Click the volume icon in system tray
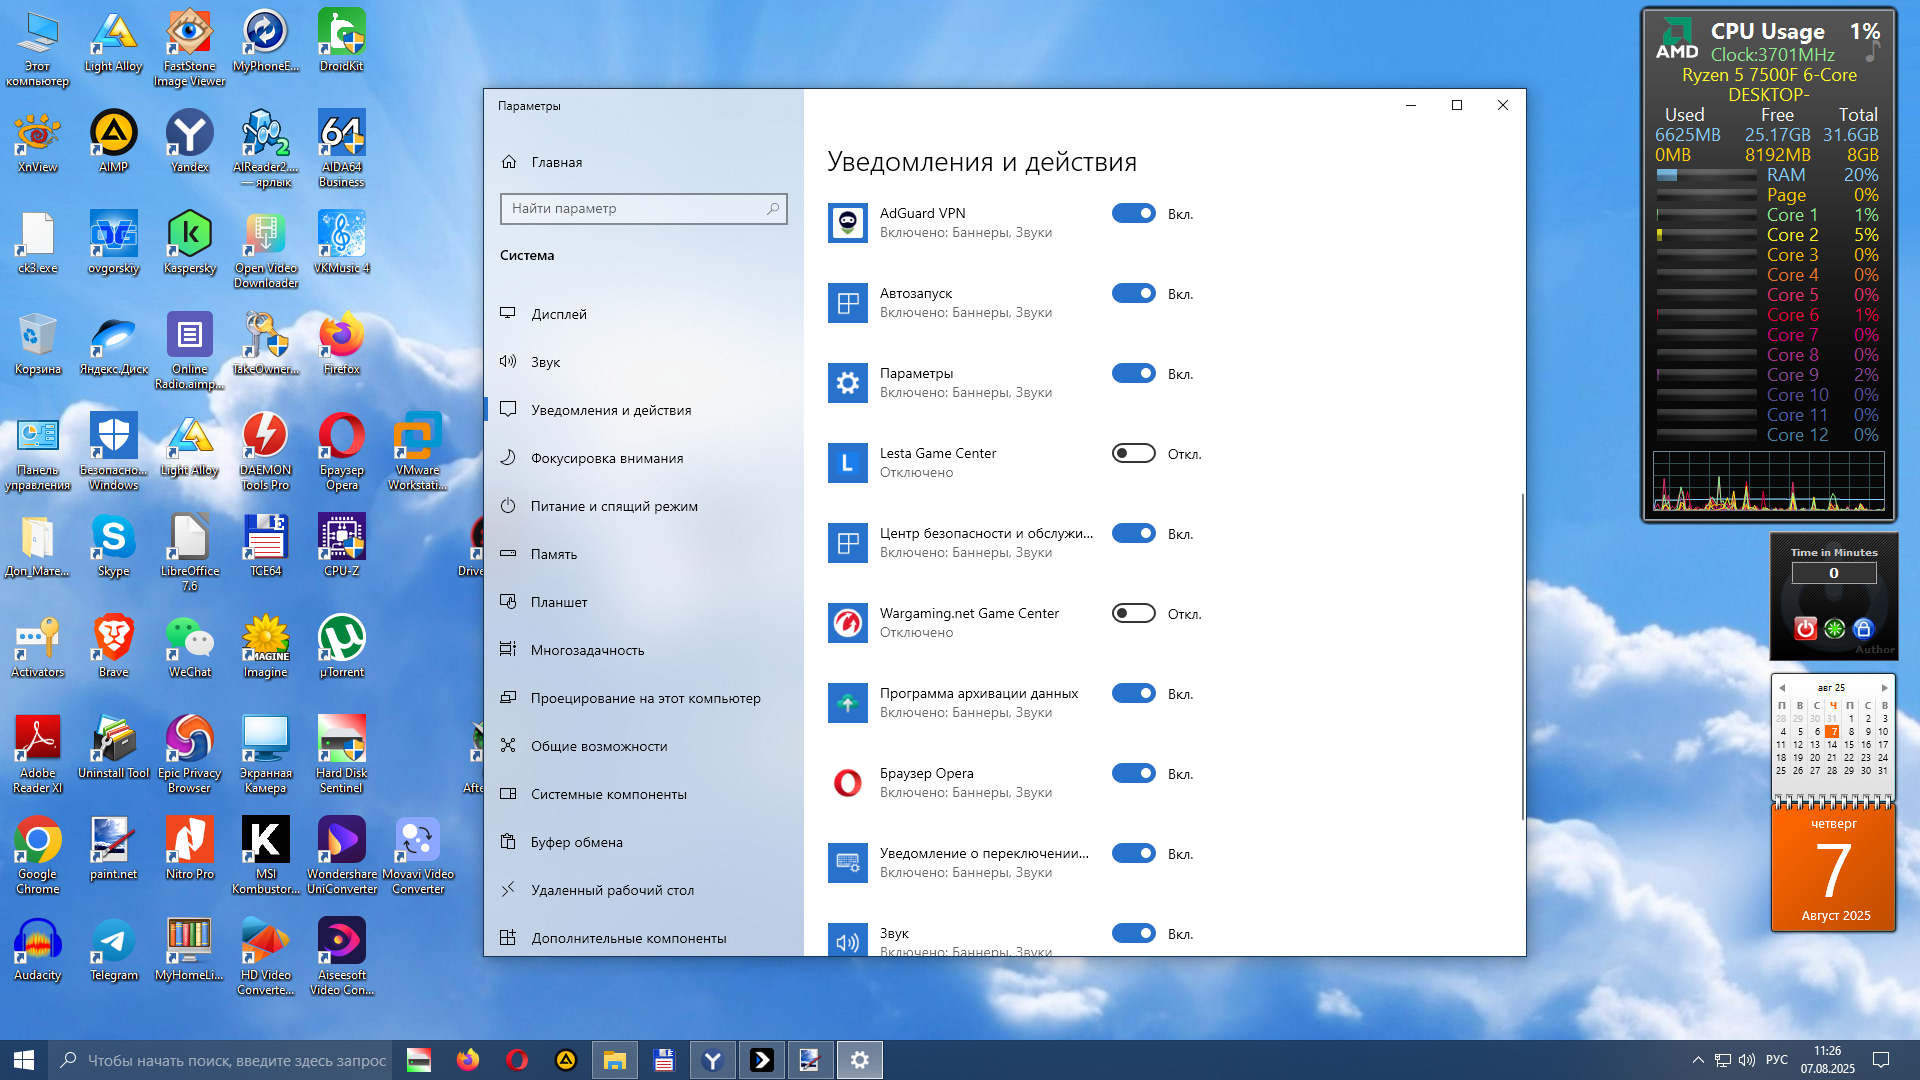Image resolution: width=1920 pixels, height=1080 pixels. pos(1747,1060)
